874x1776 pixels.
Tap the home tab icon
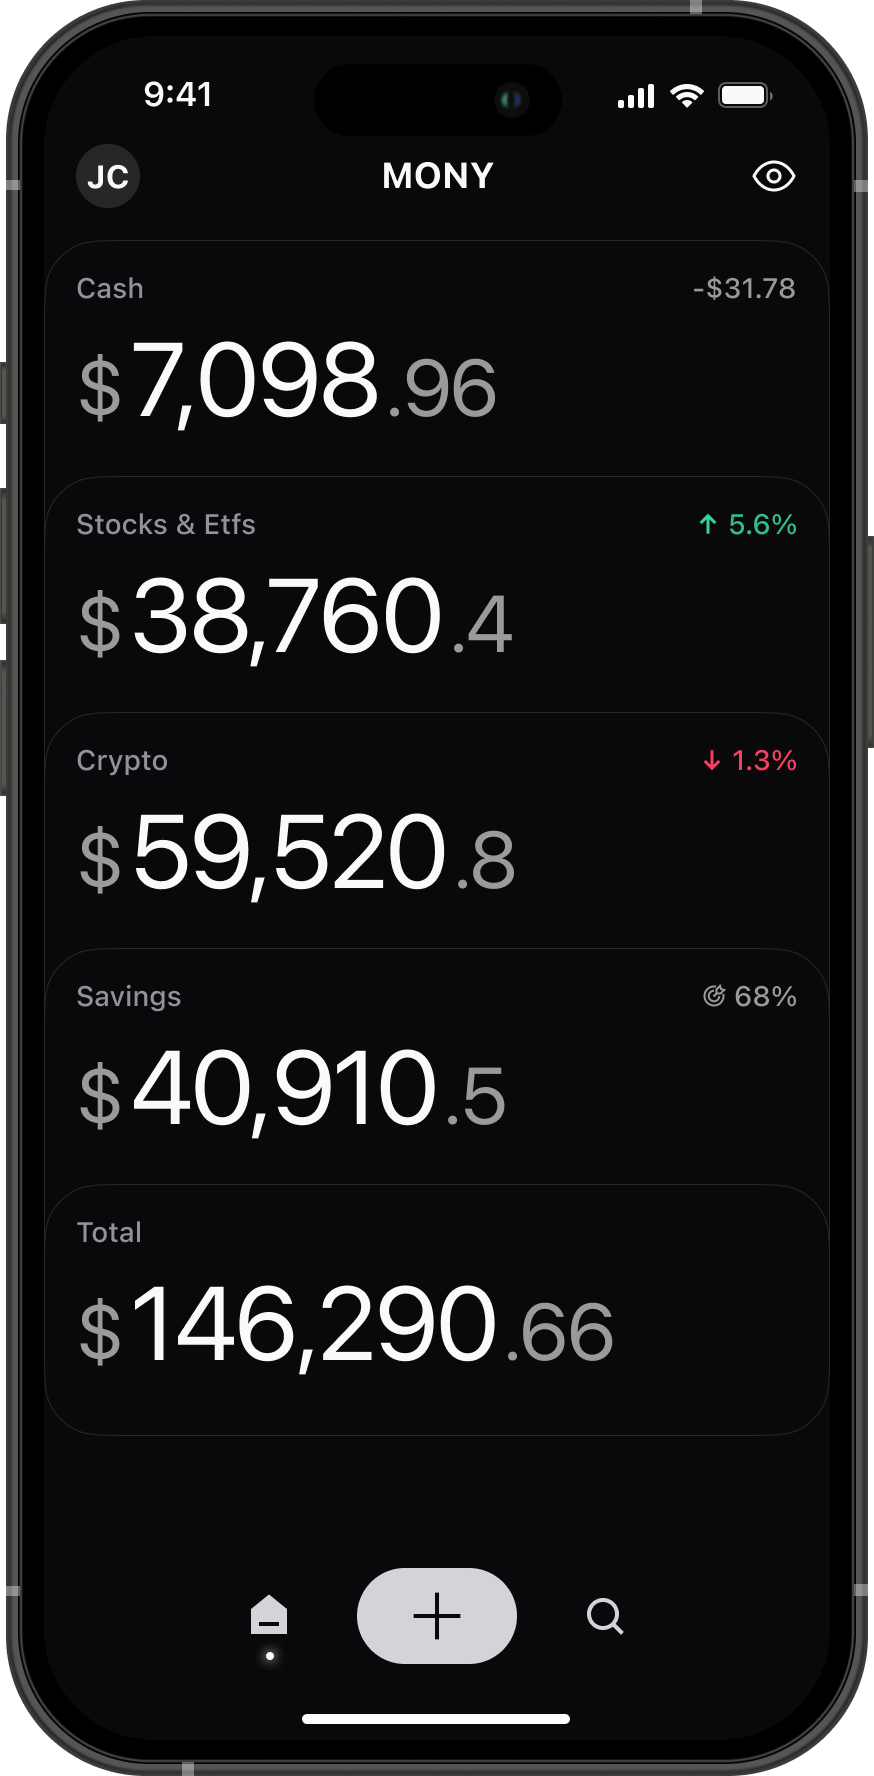tap(269, 1616)
